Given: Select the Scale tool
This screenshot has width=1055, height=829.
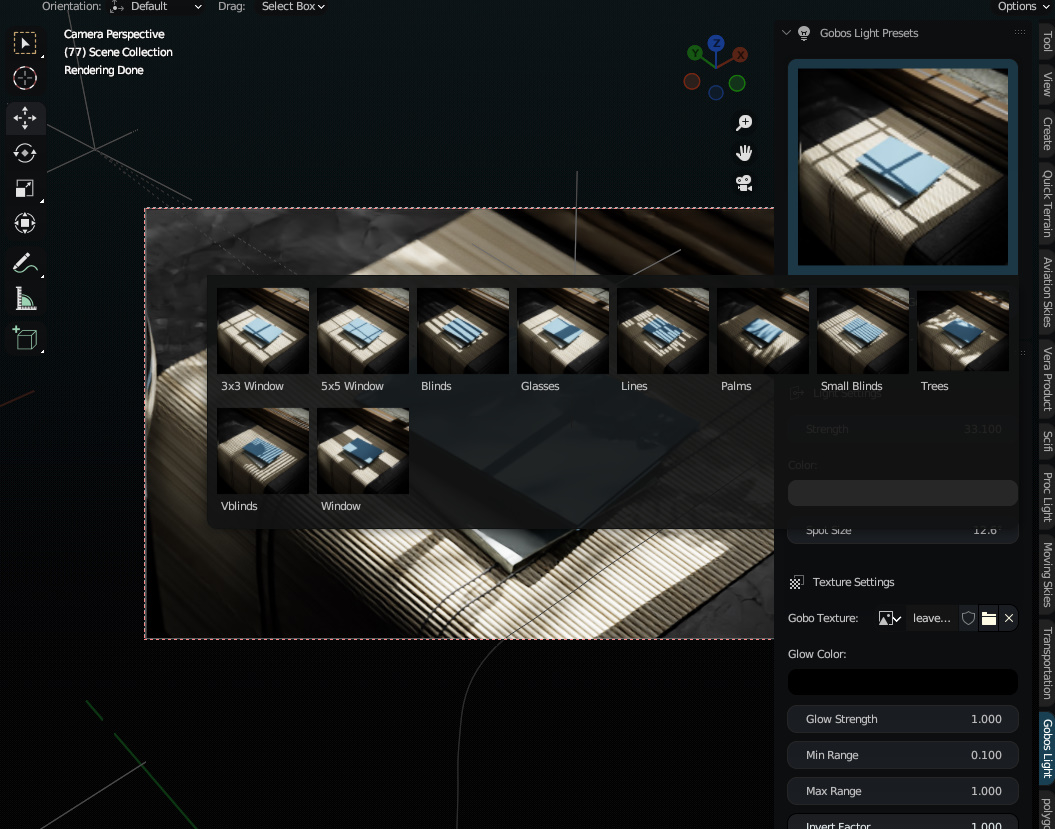Looking at the screenshot, I should (x=25, y=188).
